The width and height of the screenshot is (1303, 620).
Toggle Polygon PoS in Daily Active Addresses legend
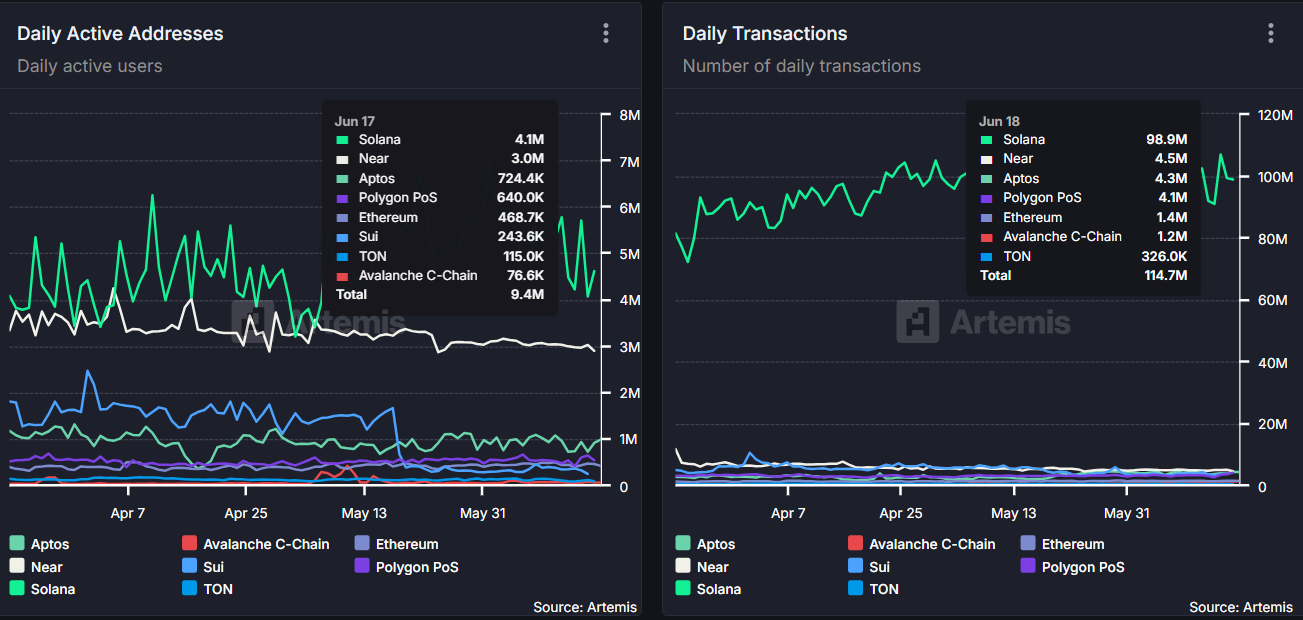pyautogui.click(x=406, y=566)
